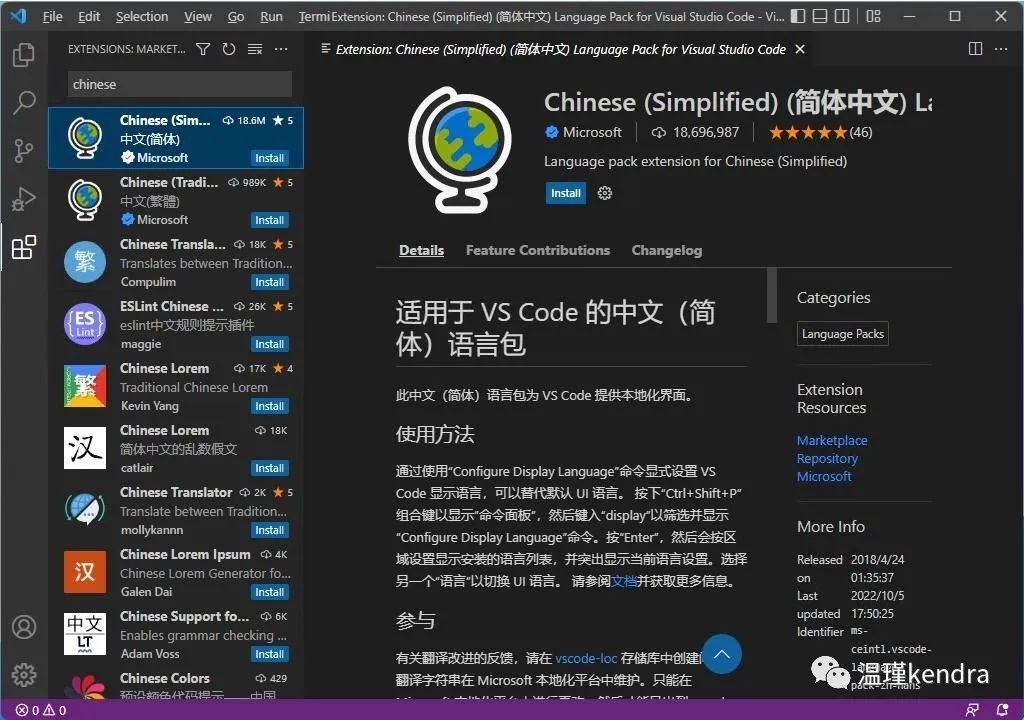Customize layout icon in title bar
Screen dimensions: 1024x720
coord(873,16)
